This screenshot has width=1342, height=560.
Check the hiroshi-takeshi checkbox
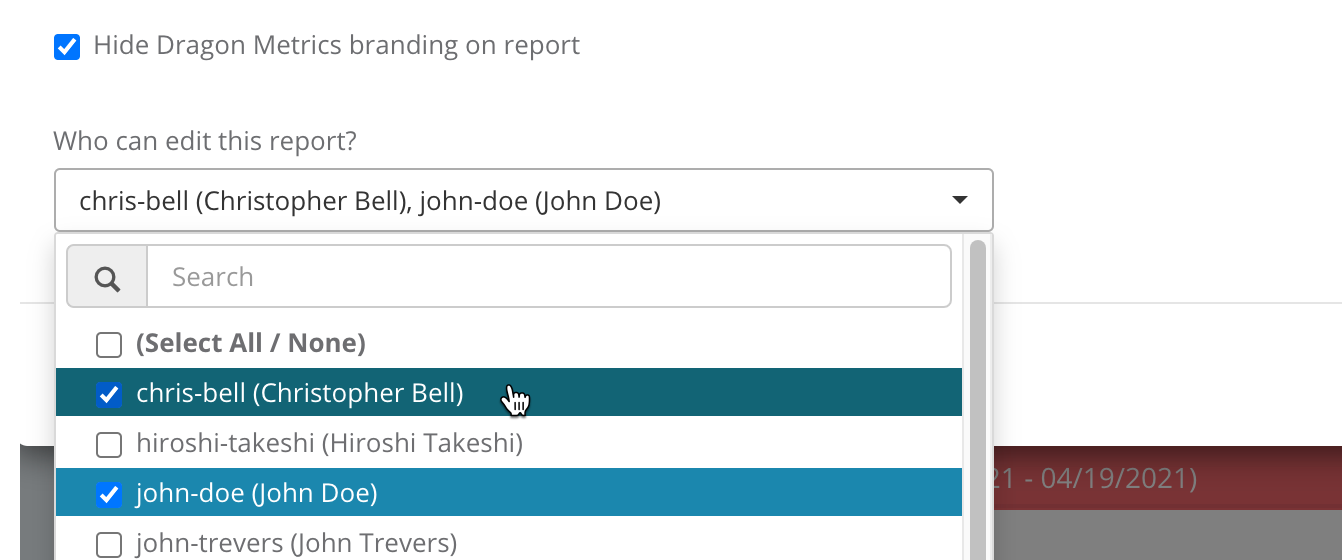(108, 444)
